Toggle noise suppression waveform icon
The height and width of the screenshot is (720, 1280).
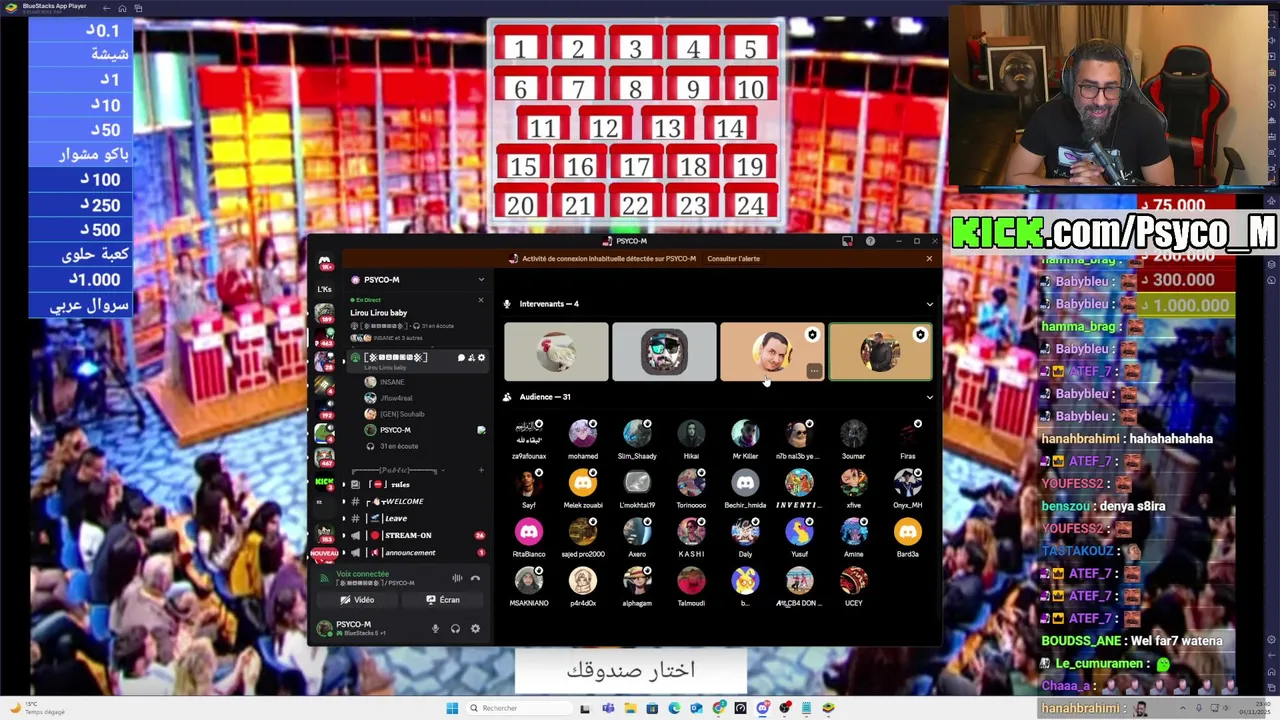(x=457, y=578)
